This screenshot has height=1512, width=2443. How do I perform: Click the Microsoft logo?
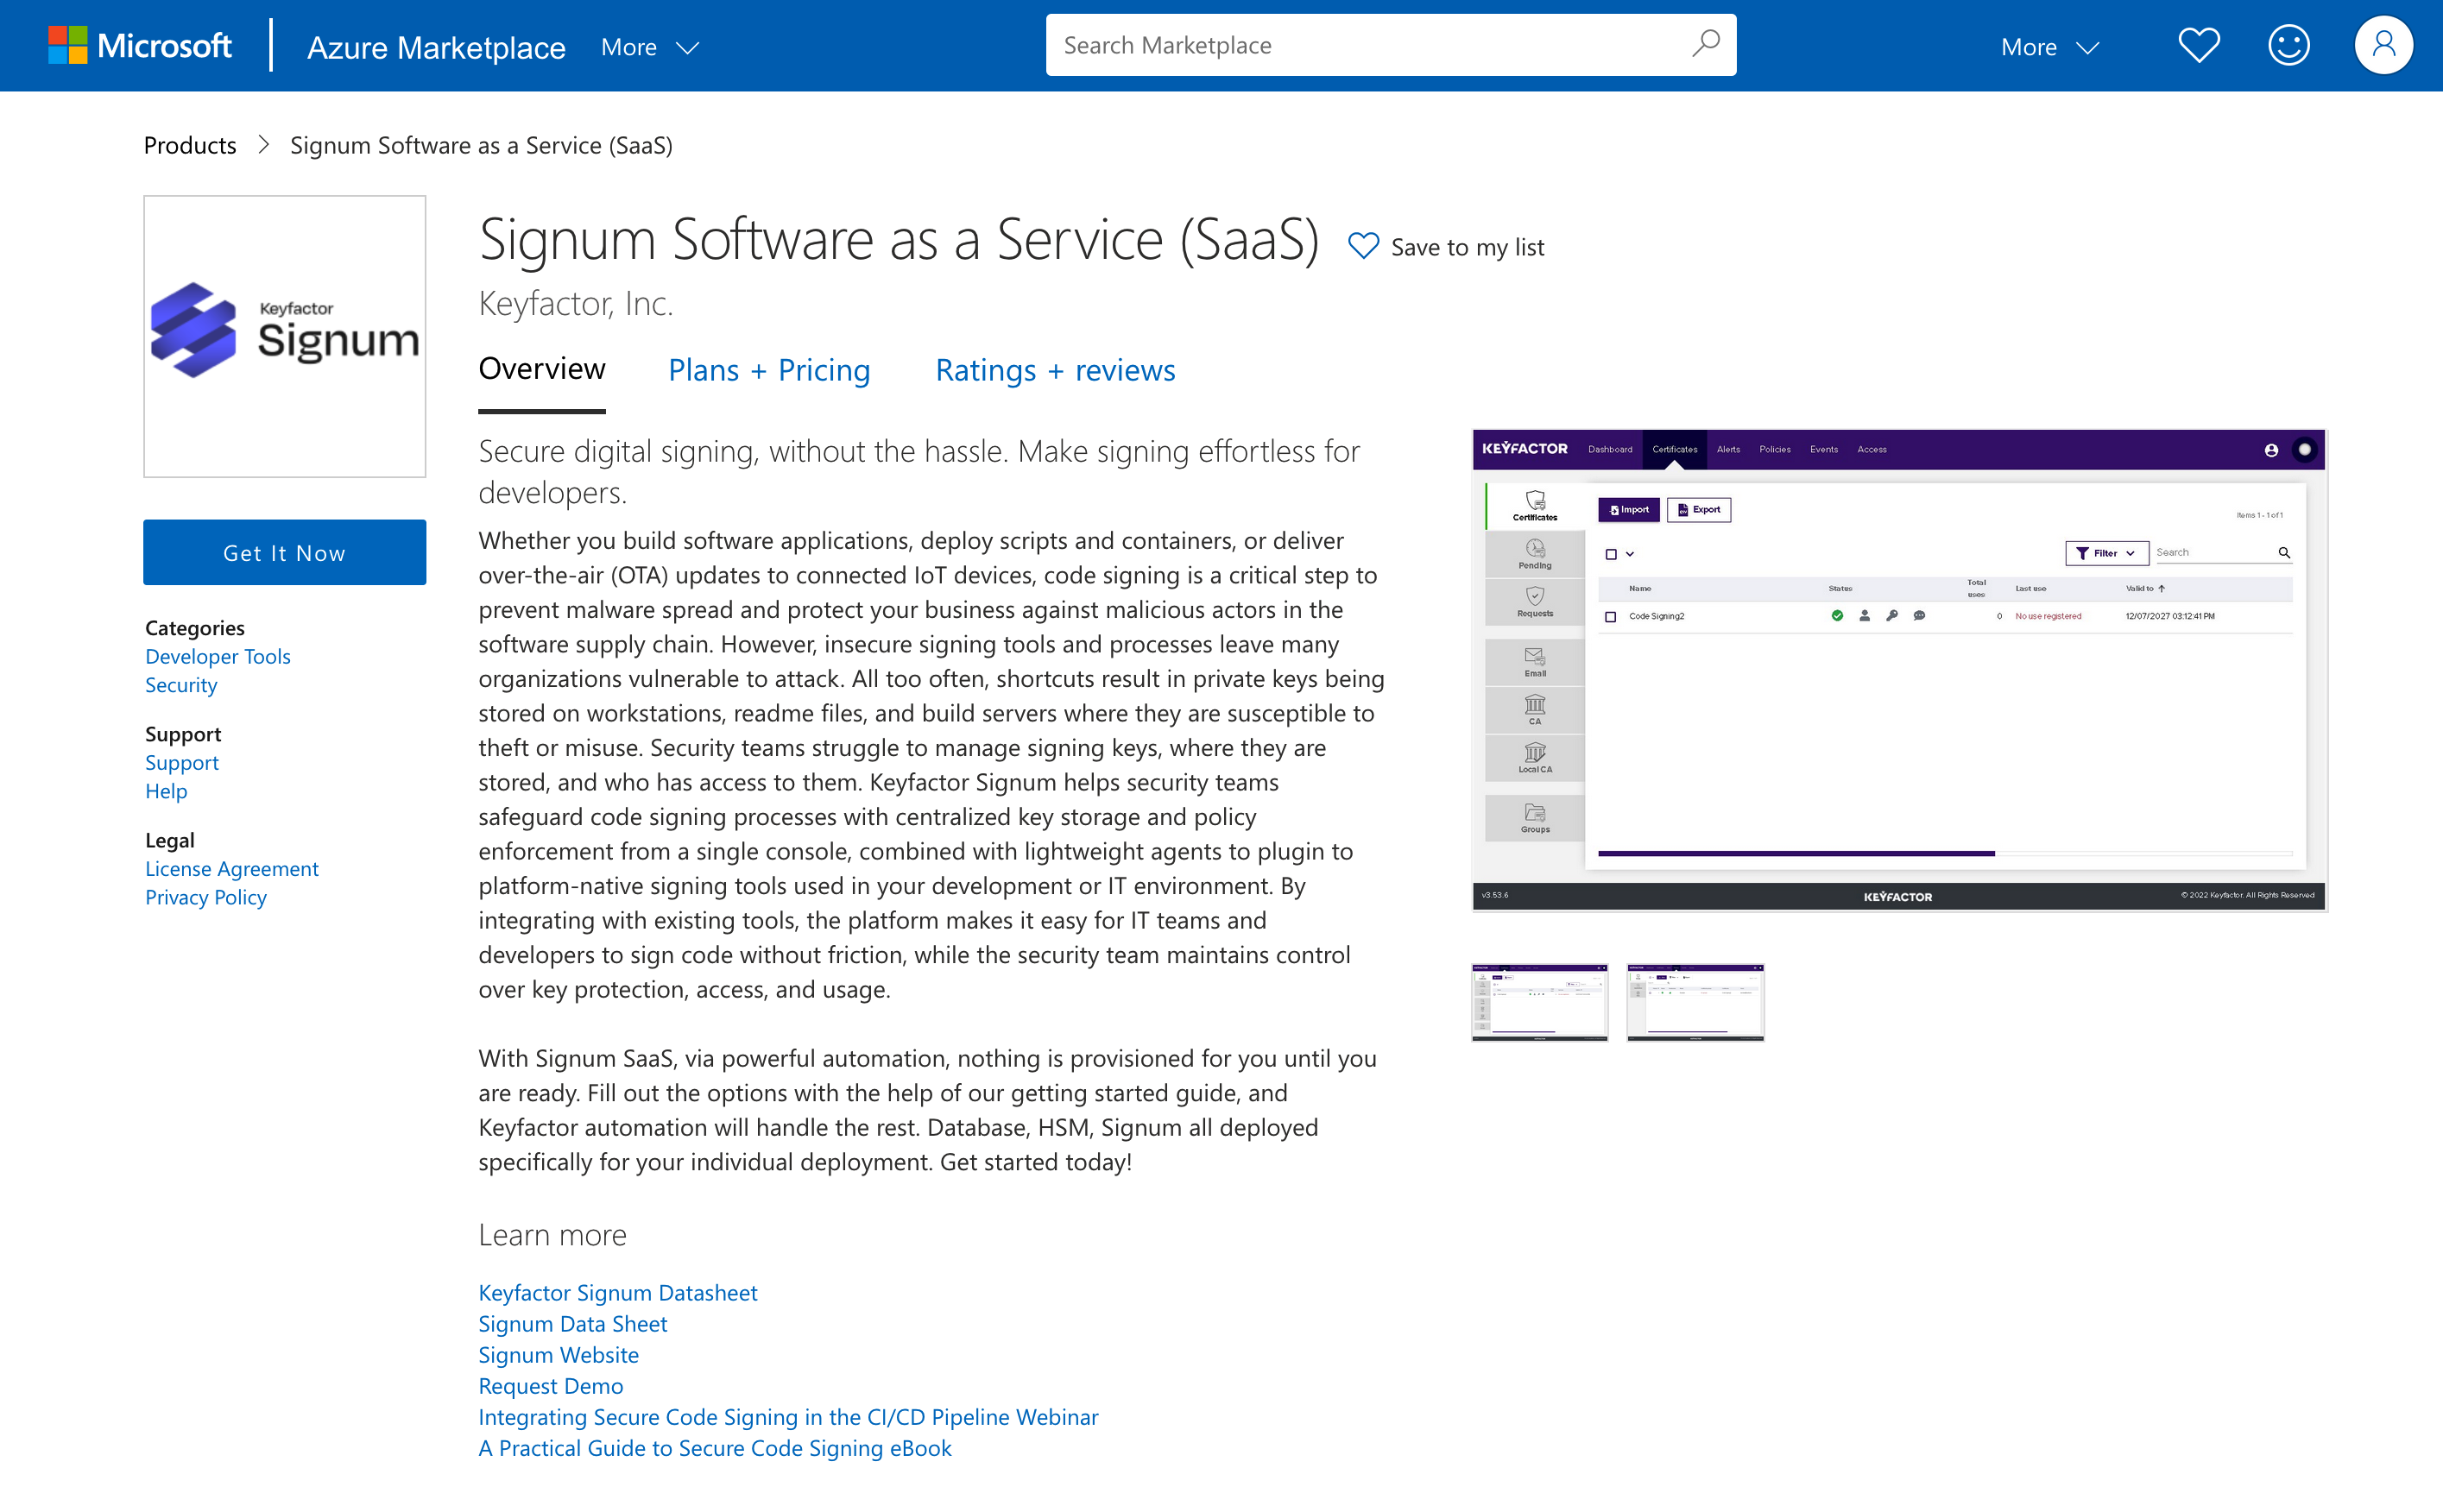pos(139,46)
